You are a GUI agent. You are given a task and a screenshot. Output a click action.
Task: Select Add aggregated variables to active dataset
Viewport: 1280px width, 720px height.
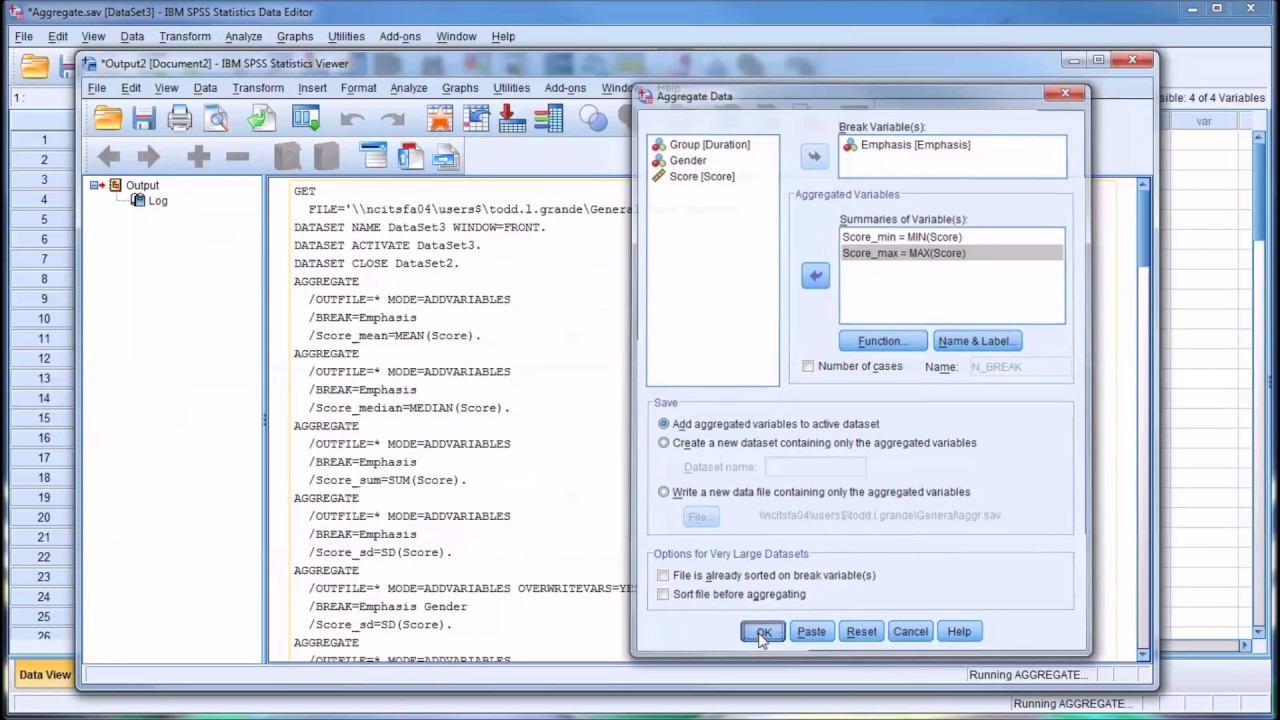(x=663, y=424)
